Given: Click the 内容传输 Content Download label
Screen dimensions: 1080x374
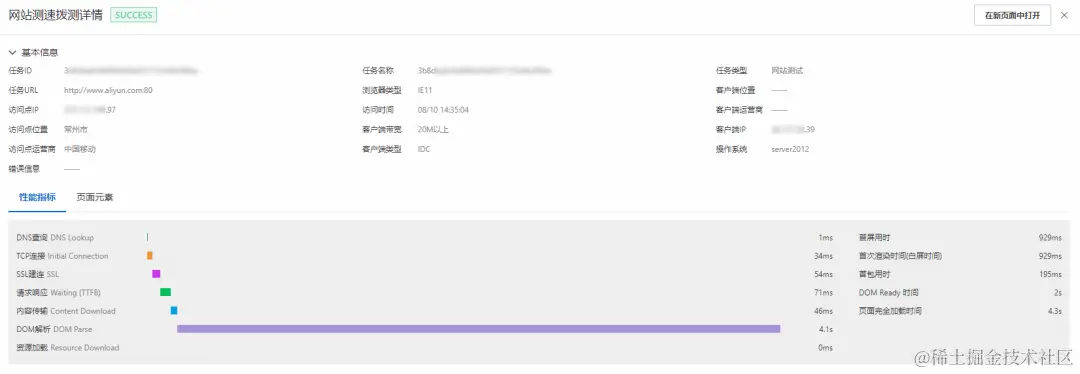Looking at the screenshot, I should tap(66, 311).
